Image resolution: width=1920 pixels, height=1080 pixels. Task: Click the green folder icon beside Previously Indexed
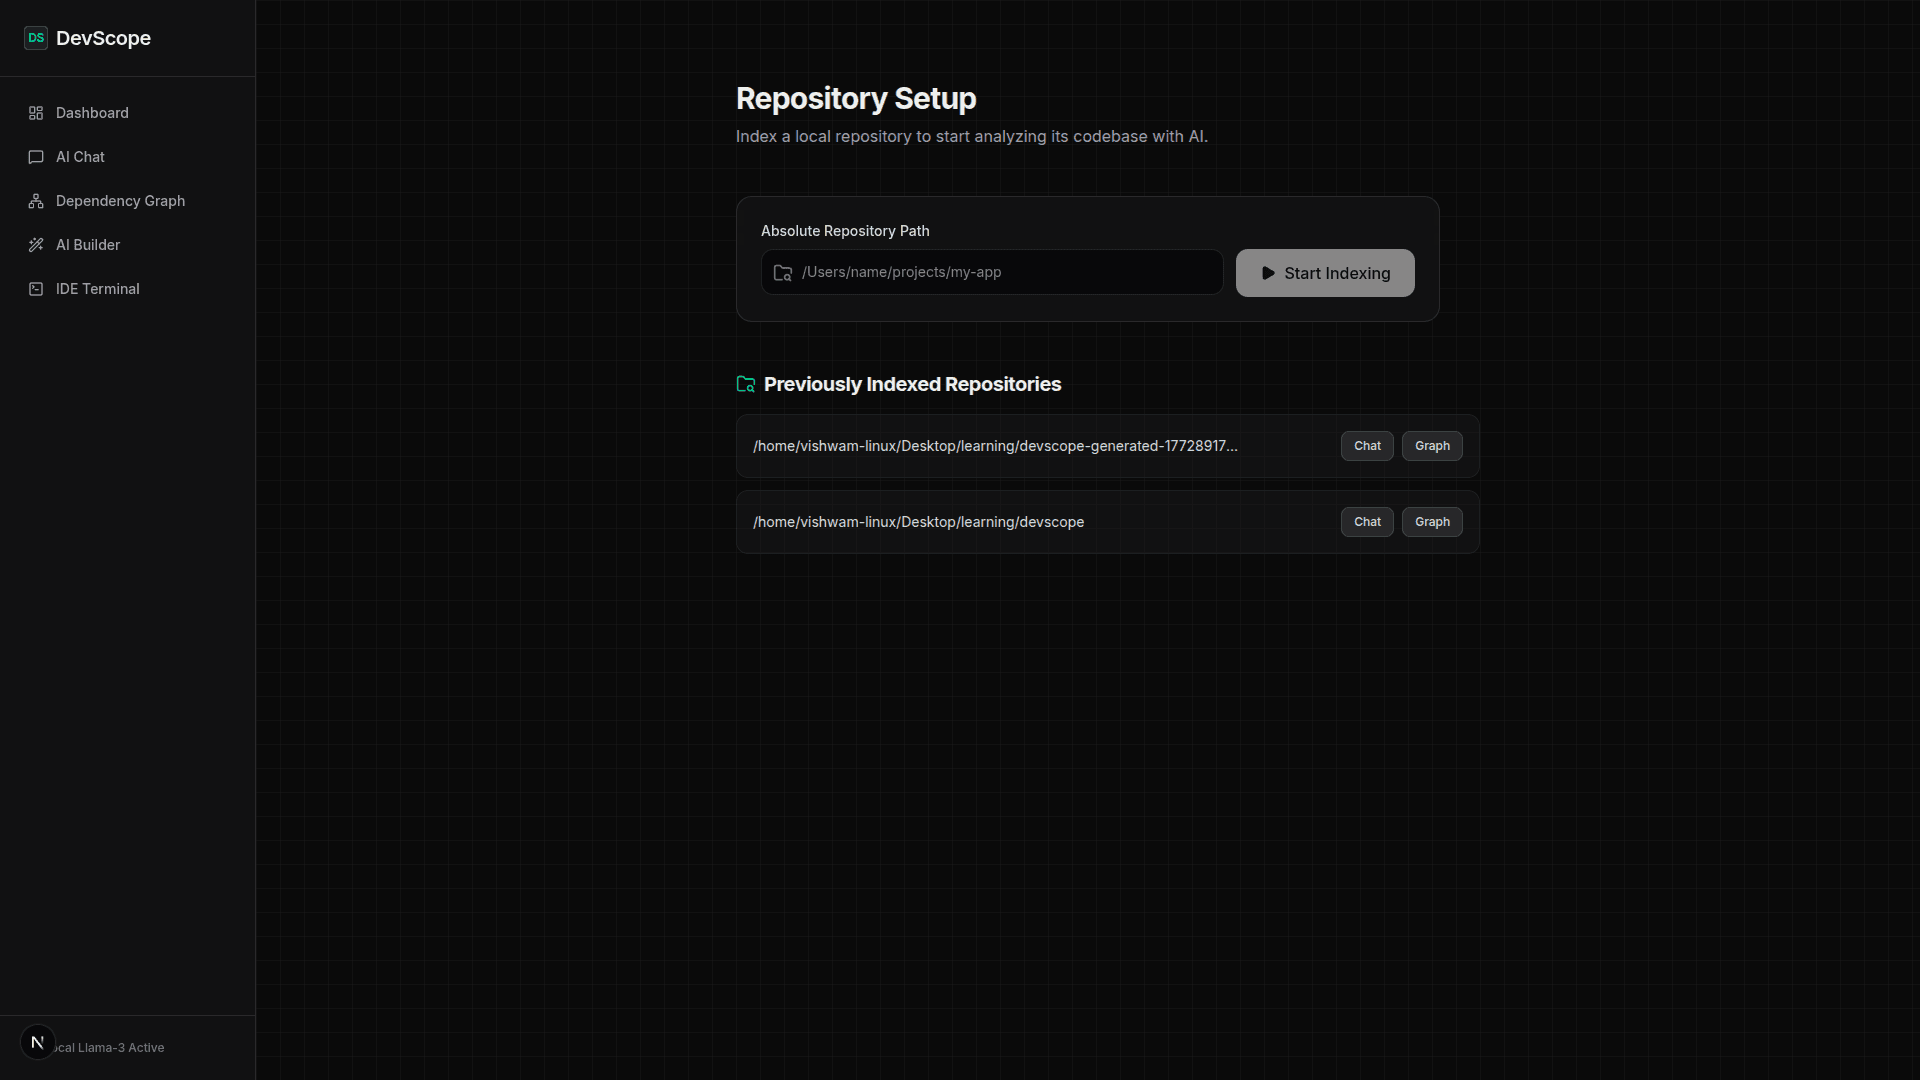point(746,384)
